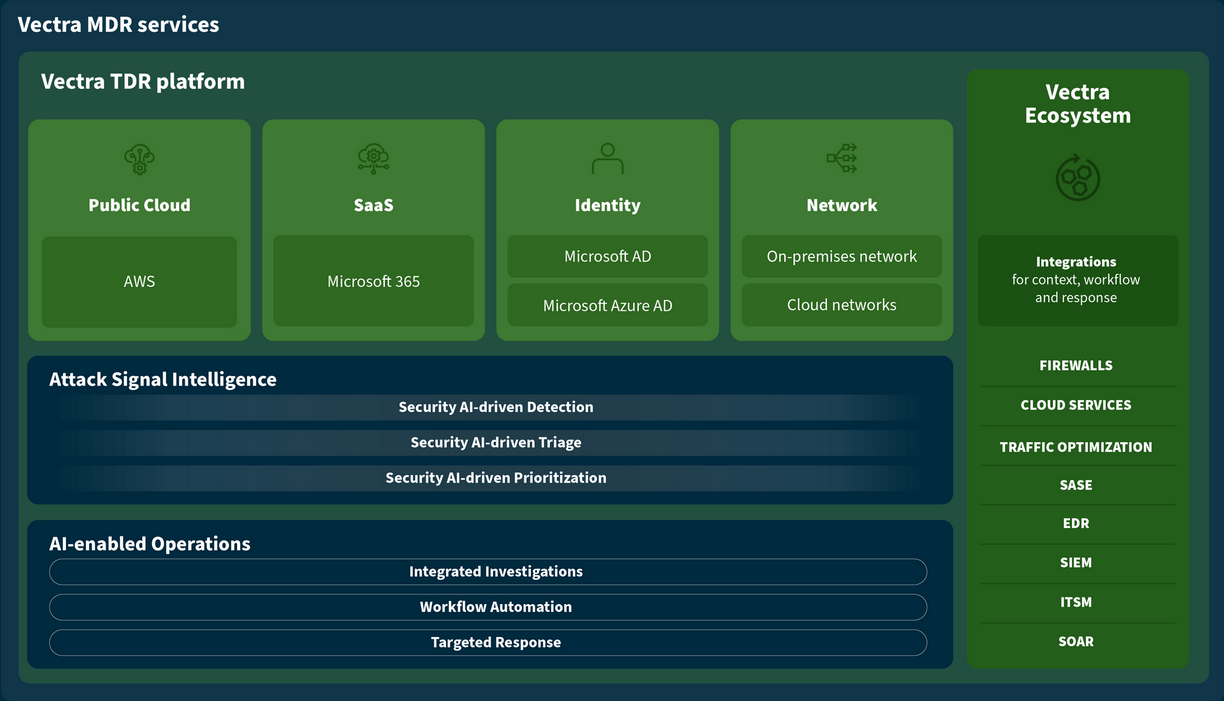Screen dimensions: 1224x701
Task: Select the AWS box
Action: click(x=139, y=282)
